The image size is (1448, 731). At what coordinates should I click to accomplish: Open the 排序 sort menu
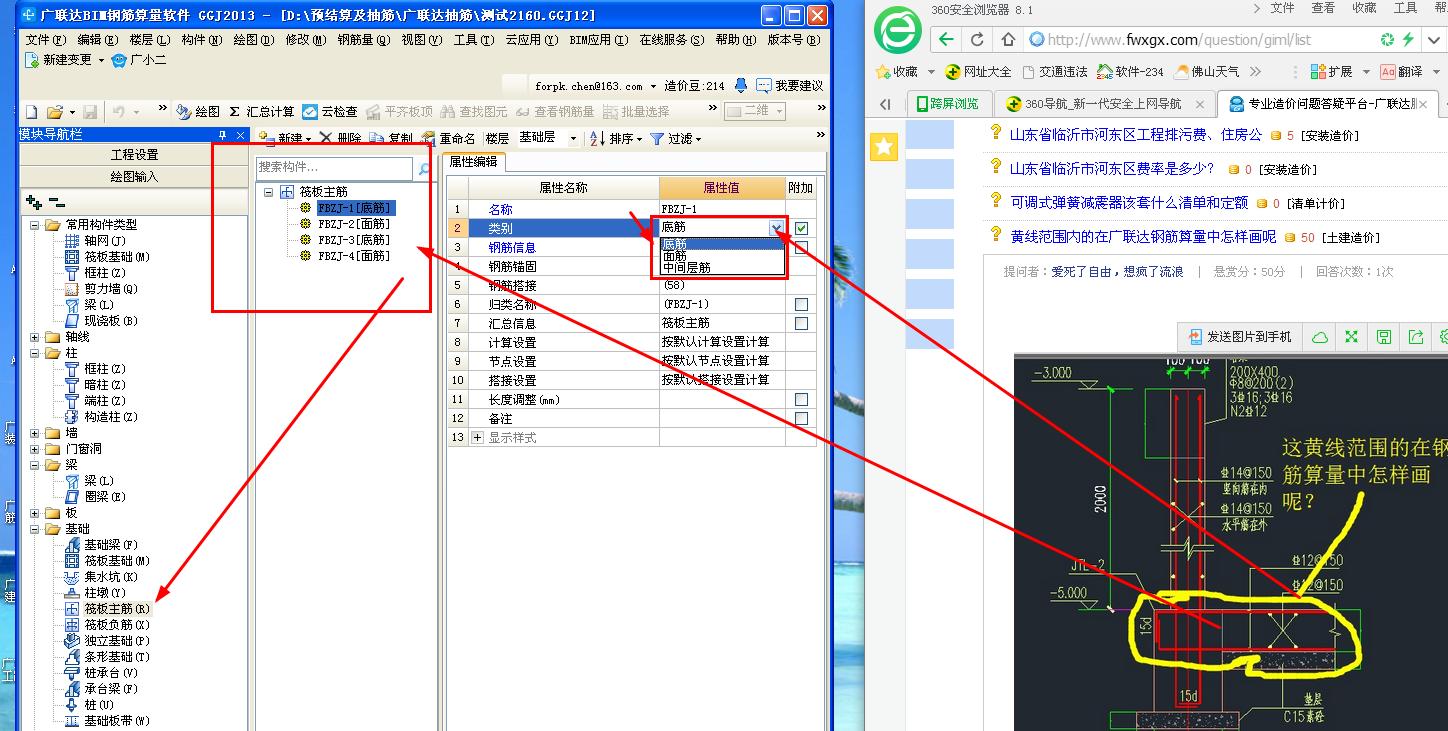tap(615, 138)
